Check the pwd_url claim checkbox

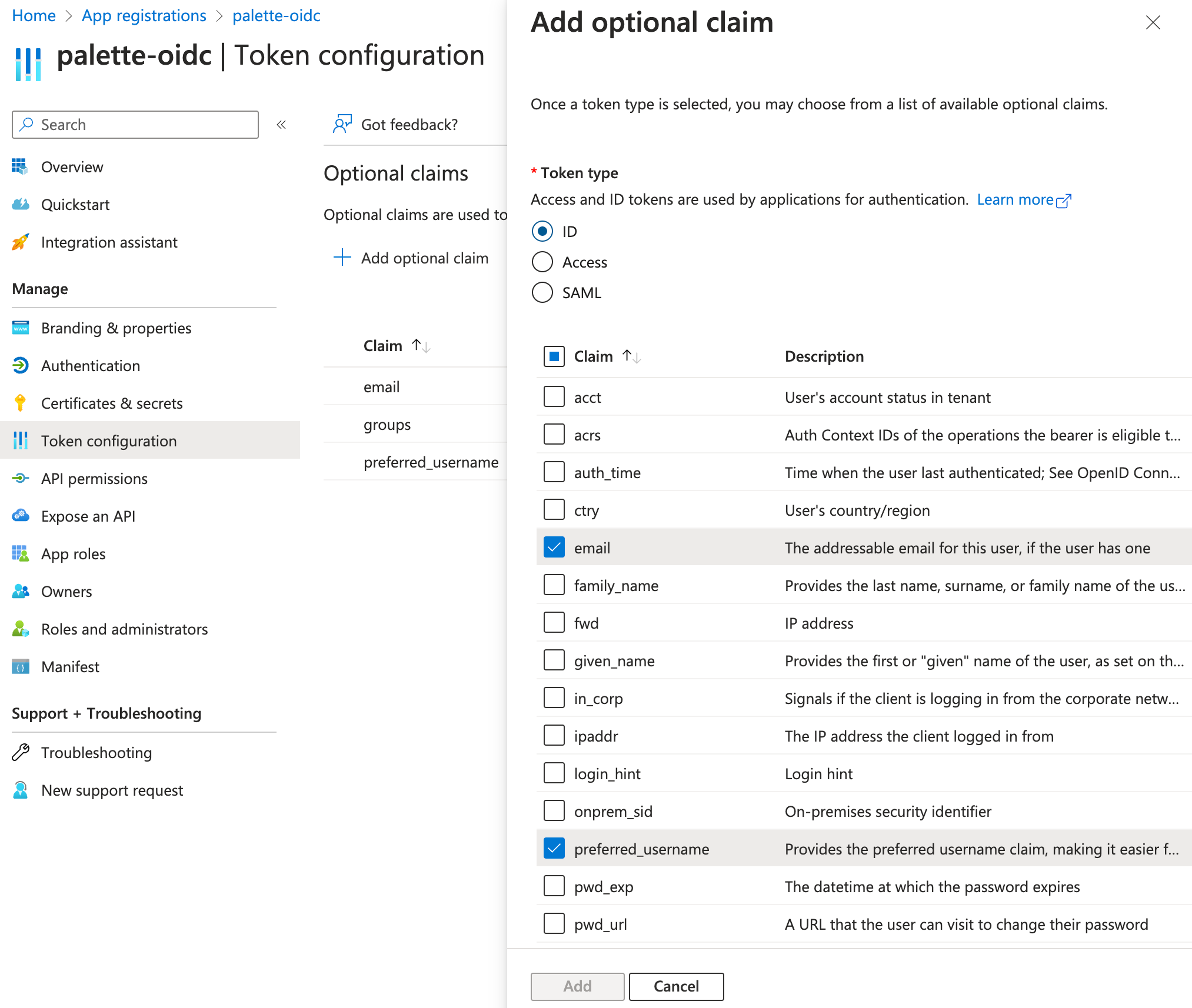(x=554, y=924)
